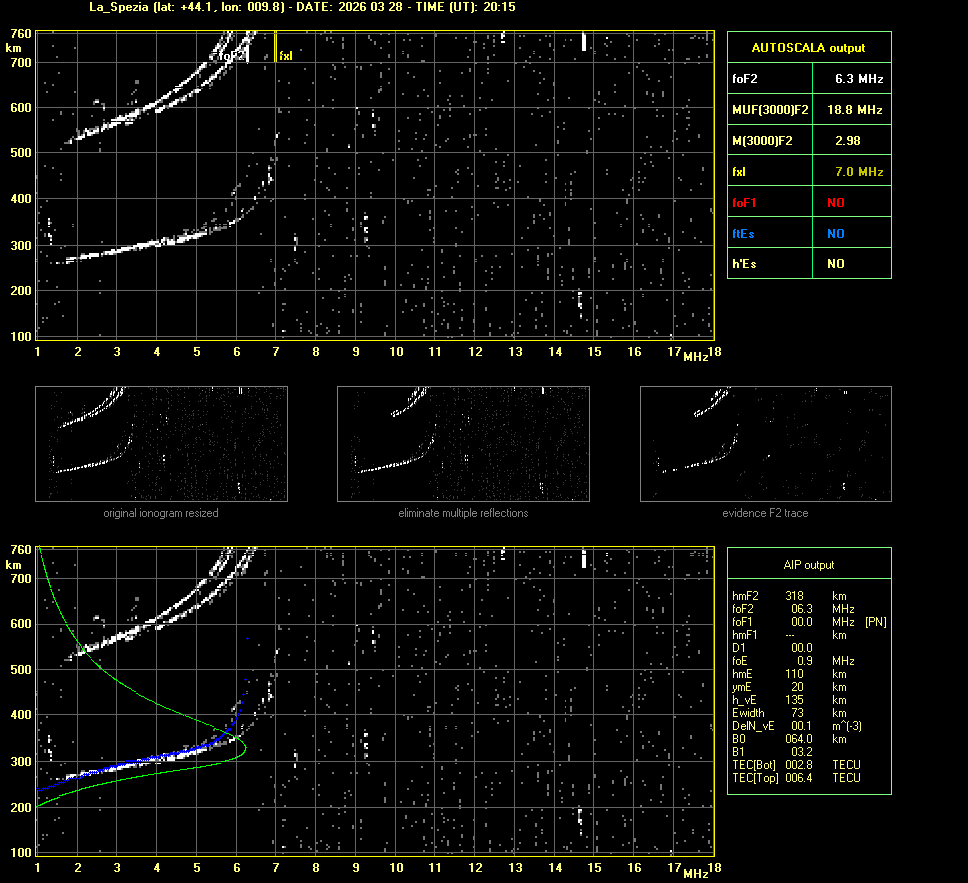Click the h'Es NO value cell
The image size is (968, 883).
tap(835, 264)
